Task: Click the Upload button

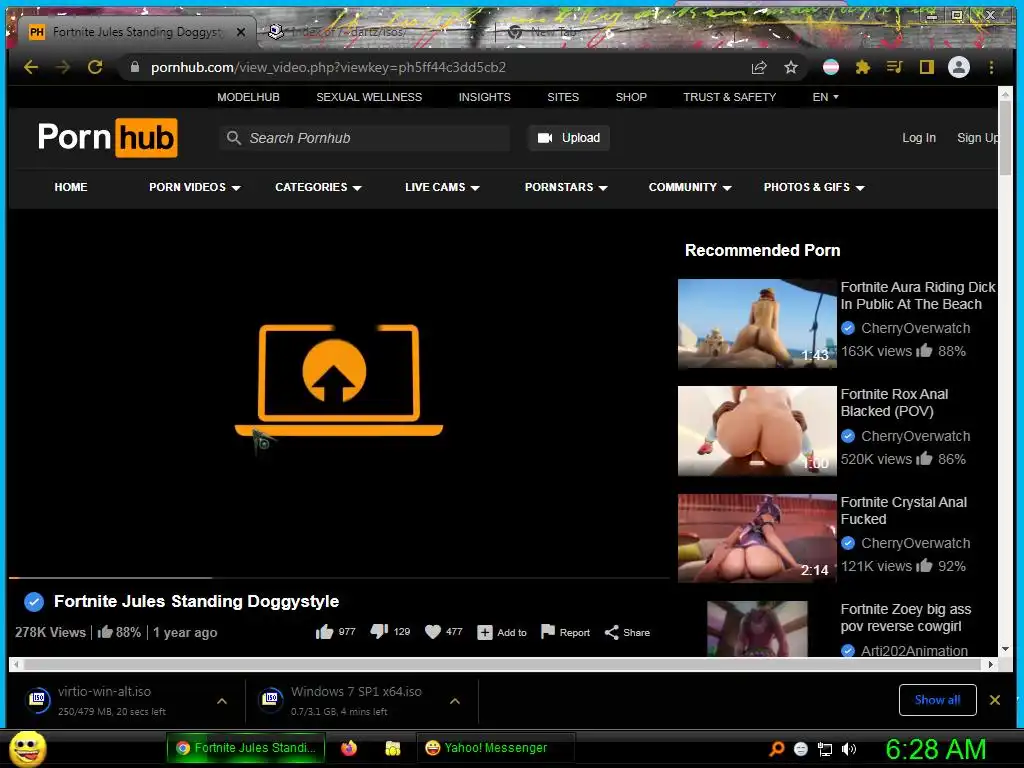Action: pyautogui.click(x=569, y=138)
